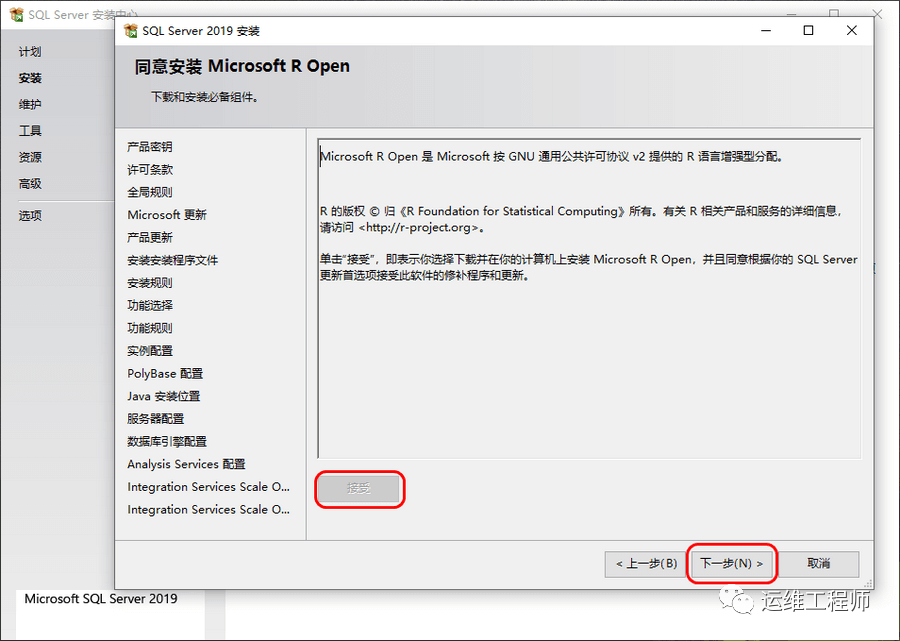Select the Analysis Services 配置 setup step

[x=187, y=464]
